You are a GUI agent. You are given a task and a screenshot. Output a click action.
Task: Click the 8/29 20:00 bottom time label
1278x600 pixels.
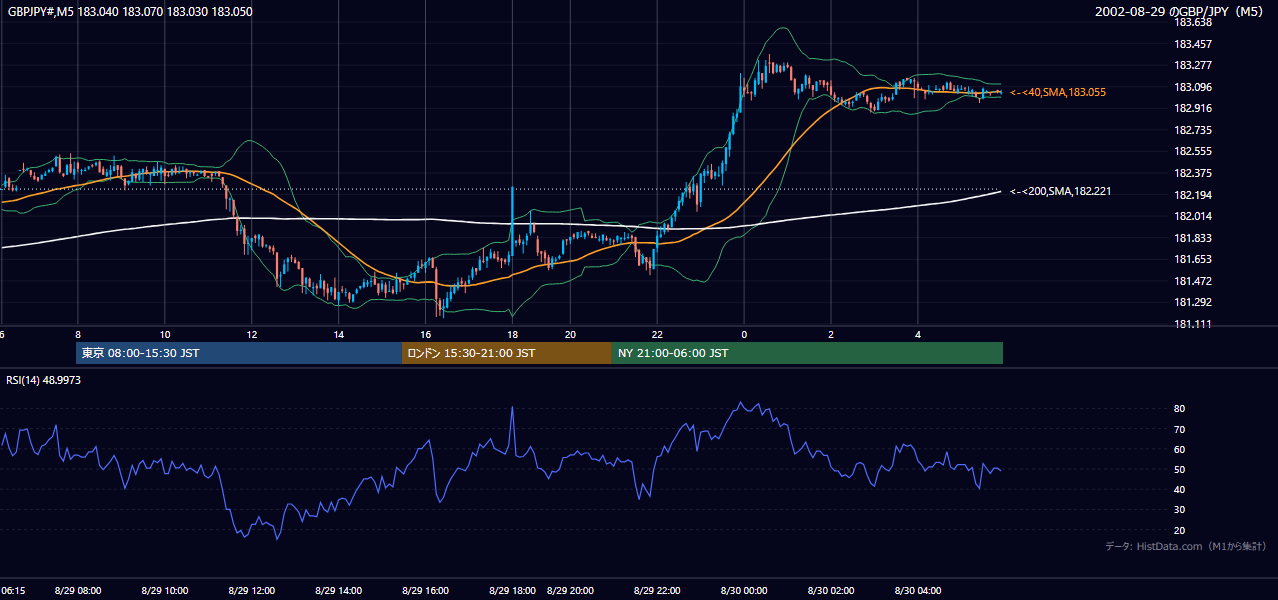point(570,590)
